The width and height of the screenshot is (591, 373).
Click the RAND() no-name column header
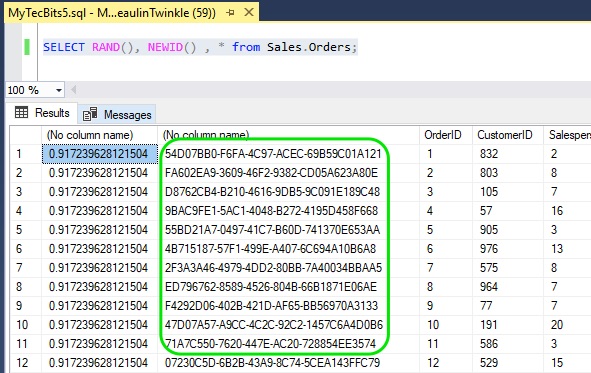tap(99, 135)
